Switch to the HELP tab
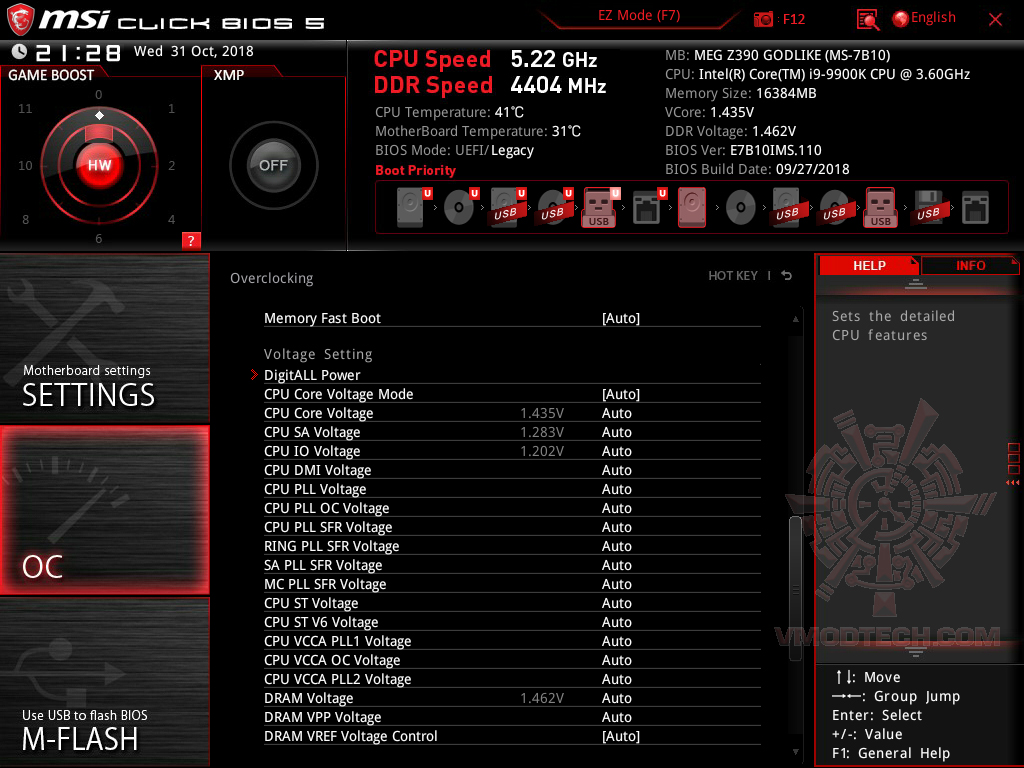The height and width of the screenshot is (768, 1024). (869, 265)
